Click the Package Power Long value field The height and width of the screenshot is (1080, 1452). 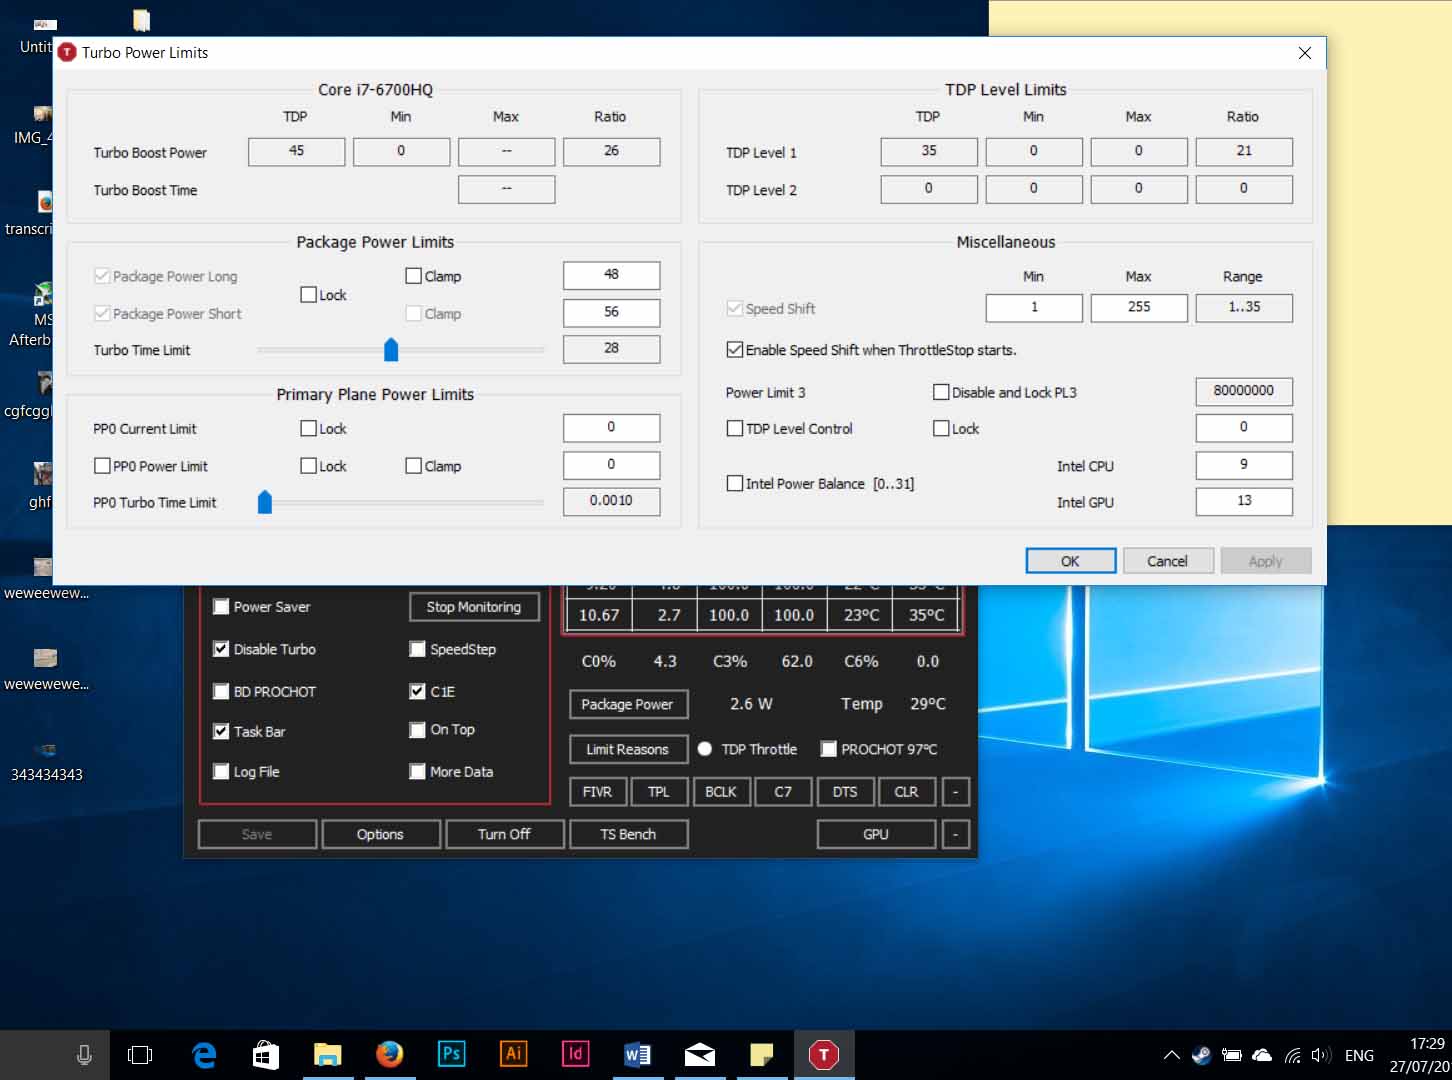click(x=611, y=275)
